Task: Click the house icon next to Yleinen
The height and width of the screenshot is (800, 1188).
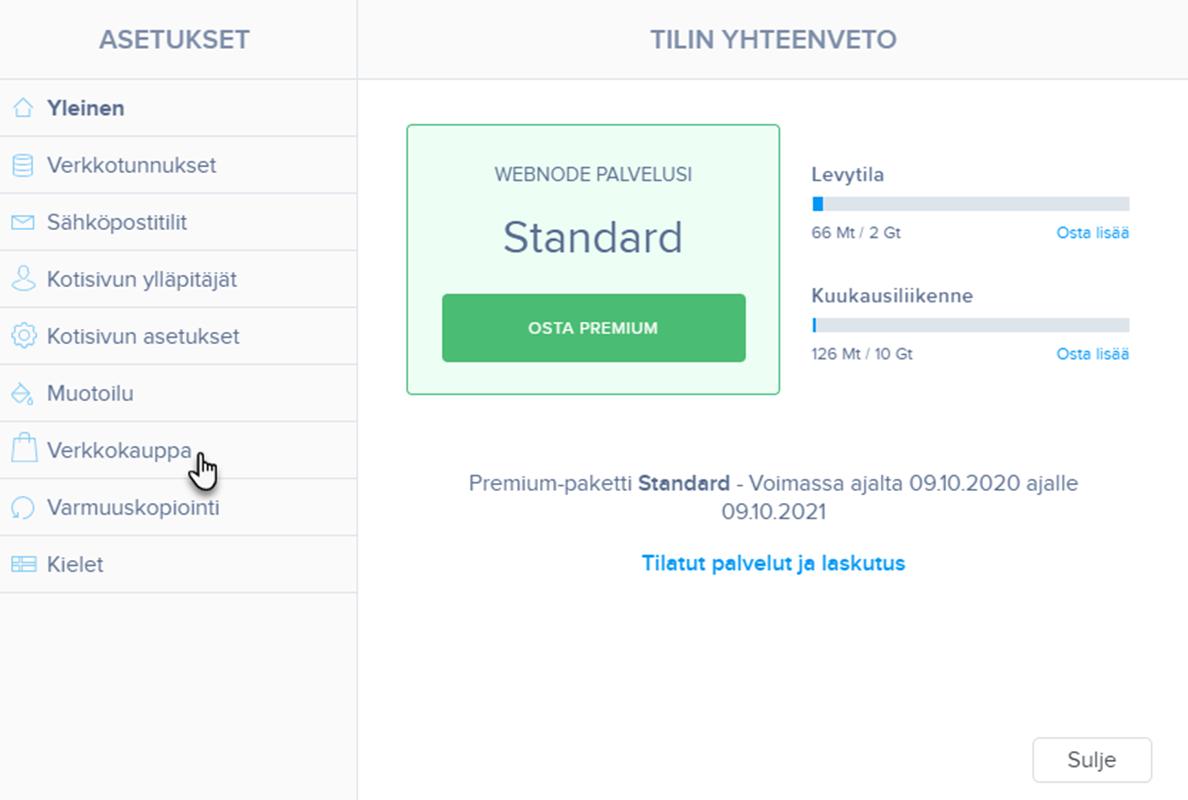Action: [x=23, y=108]
